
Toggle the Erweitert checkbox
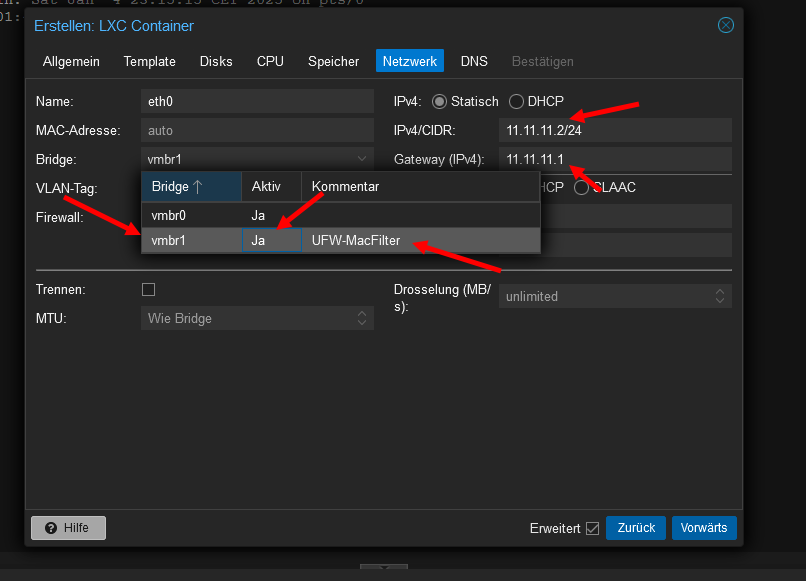click(592, 528)
